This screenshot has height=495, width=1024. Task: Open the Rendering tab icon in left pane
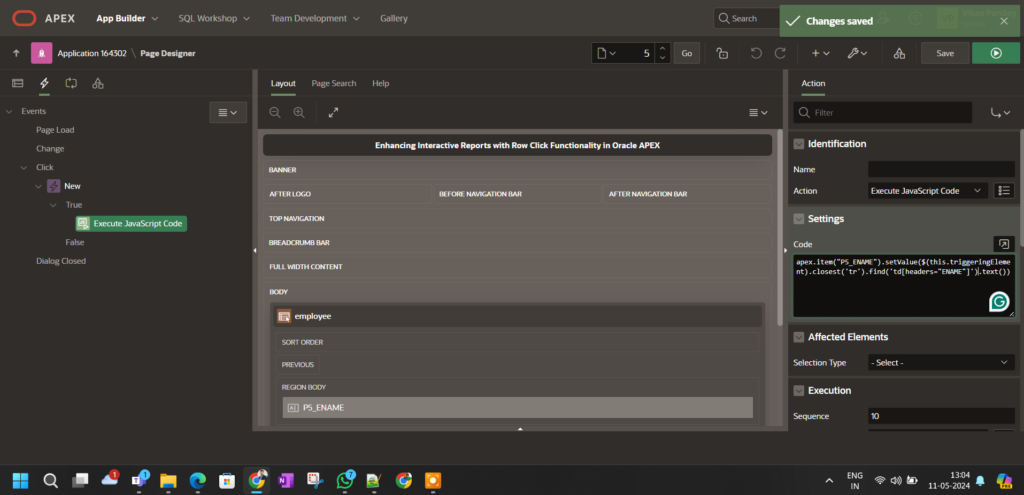(x=17, y=83)
